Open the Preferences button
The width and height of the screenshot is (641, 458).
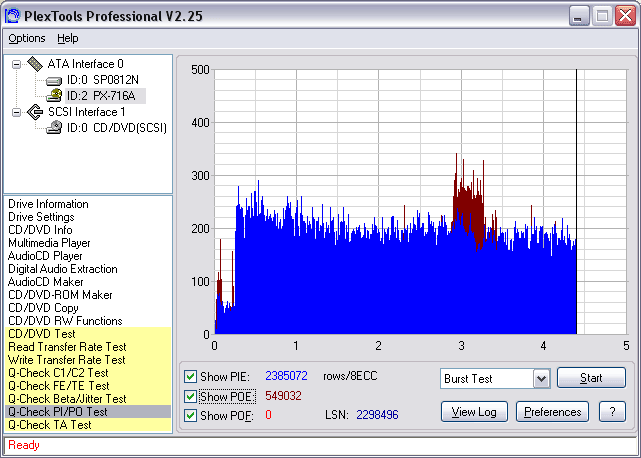pos(552,411)
